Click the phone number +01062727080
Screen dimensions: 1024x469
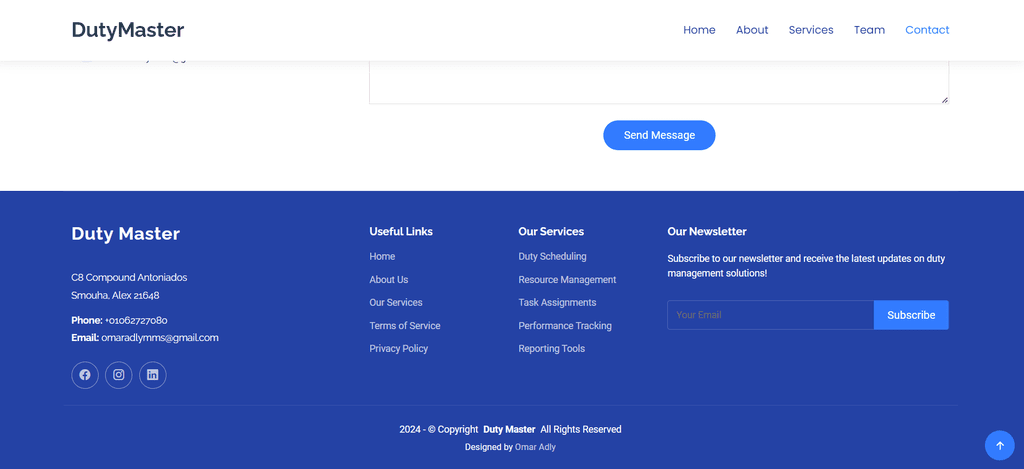[x=136, y=320]
